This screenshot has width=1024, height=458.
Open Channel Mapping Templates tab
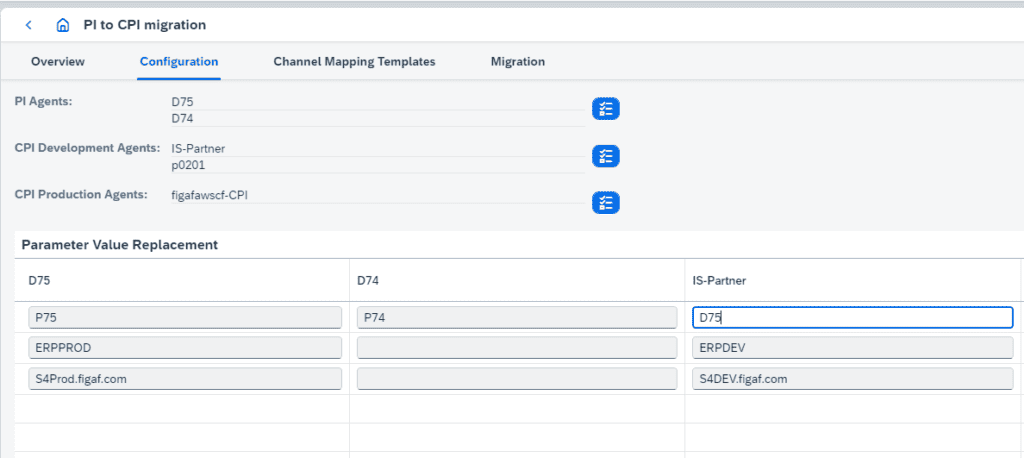354,61
